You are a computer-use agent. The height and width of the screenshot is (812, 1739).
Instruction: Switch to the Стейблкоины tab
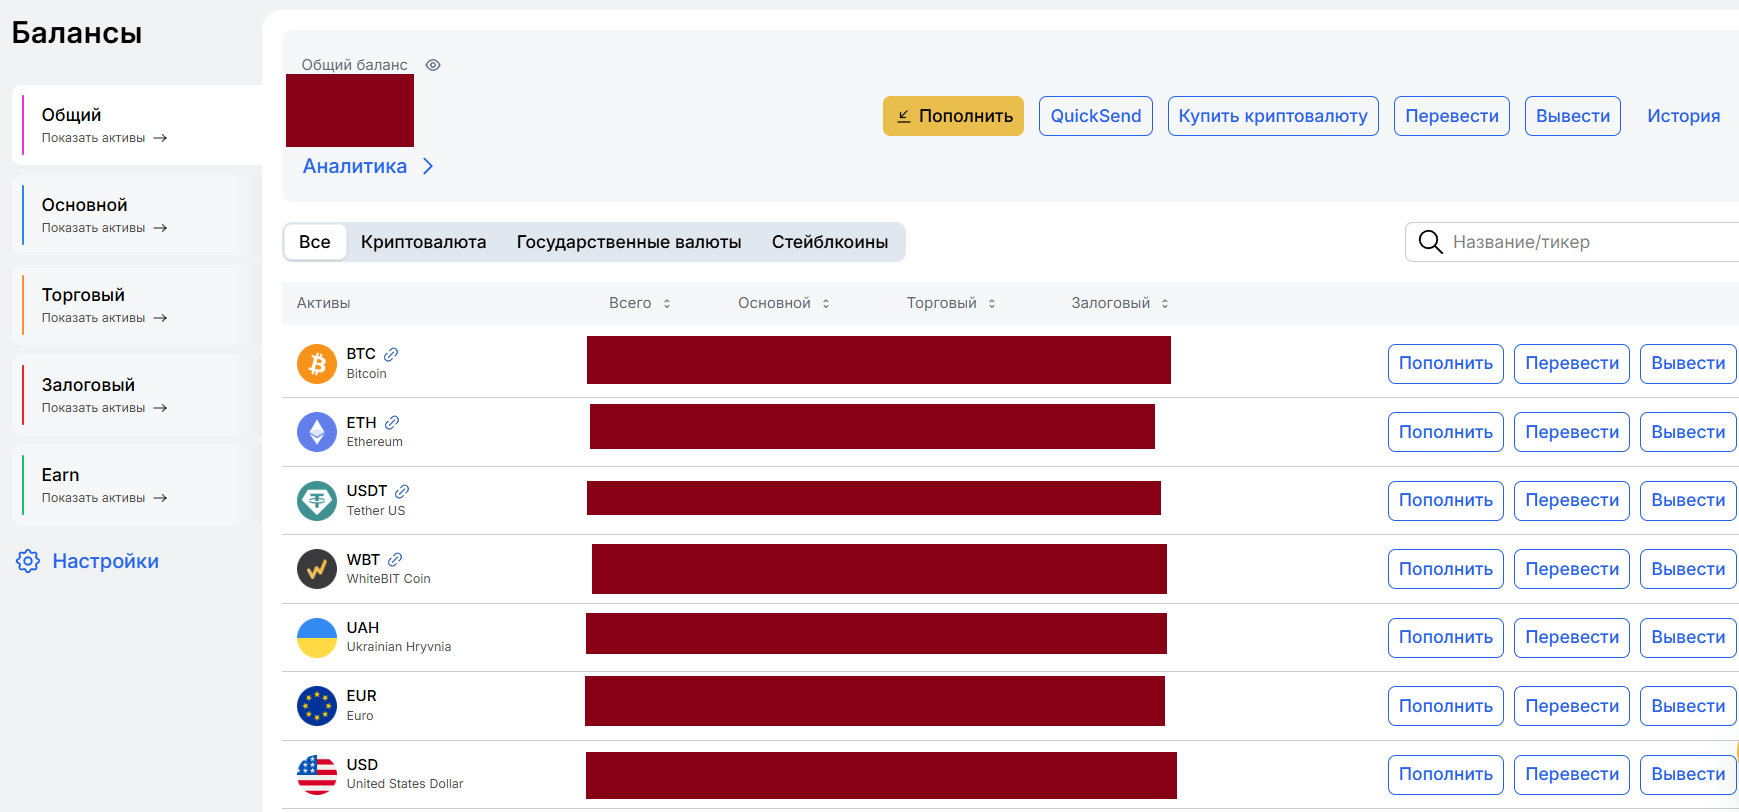pyautogui.click(x=830, y=242)
